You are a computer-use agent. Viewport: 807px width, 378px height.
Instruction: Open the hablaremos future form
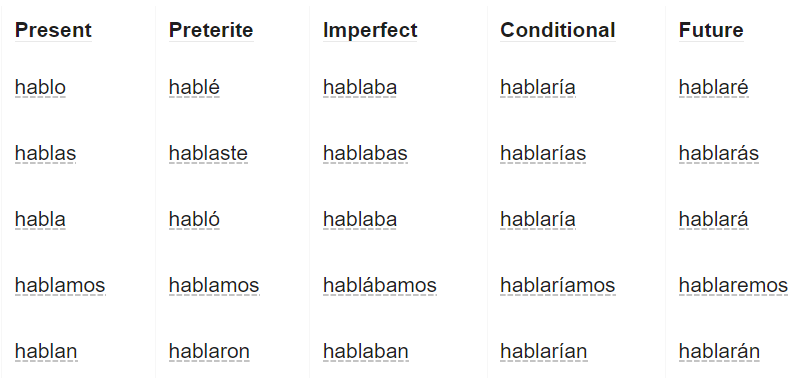[733, 285]
